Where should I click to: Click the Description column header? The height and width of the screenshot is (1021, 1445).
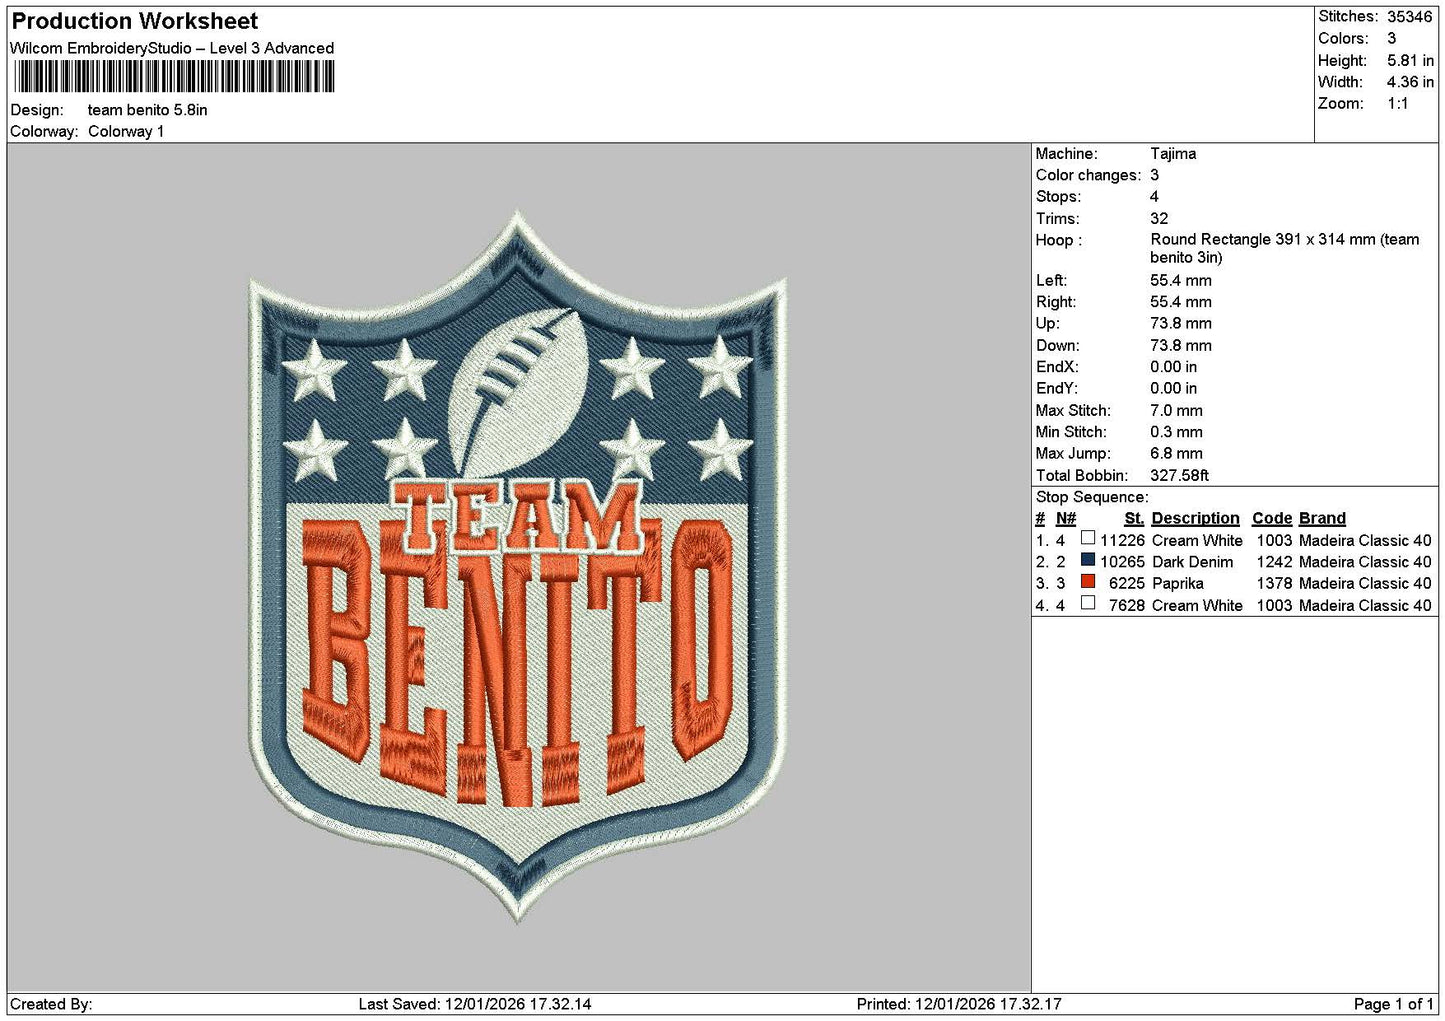1195,519
